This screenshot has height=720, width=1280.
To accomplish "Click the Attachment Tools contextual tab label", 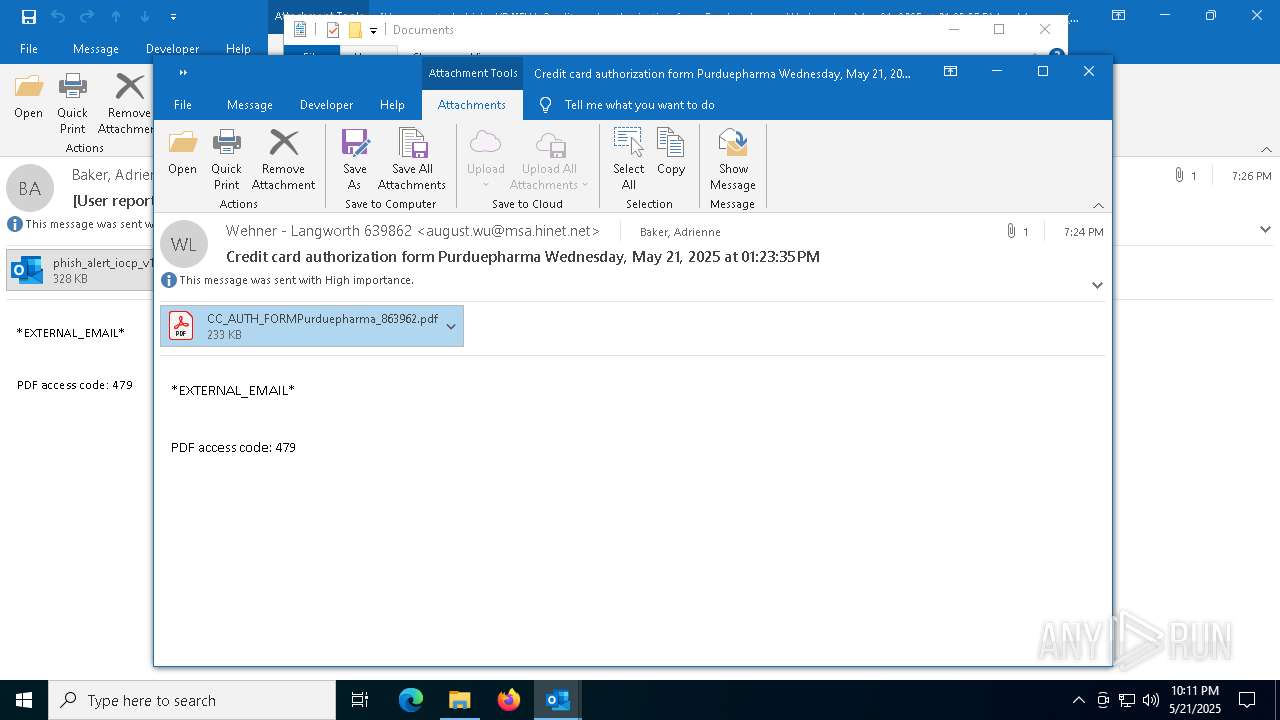I will pyautogui.click(x=473, y=73).
